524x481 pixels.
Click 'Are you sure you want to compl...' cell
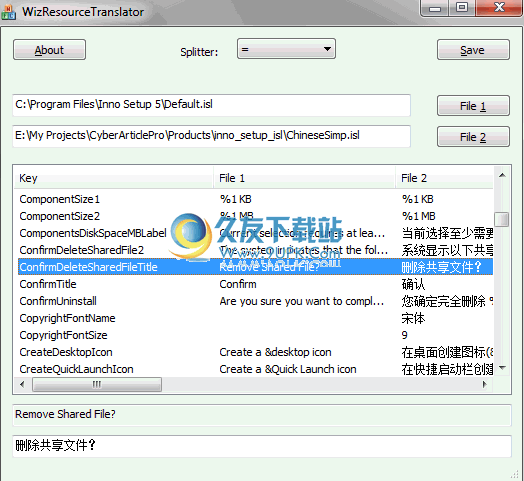(x=302, y=301)
